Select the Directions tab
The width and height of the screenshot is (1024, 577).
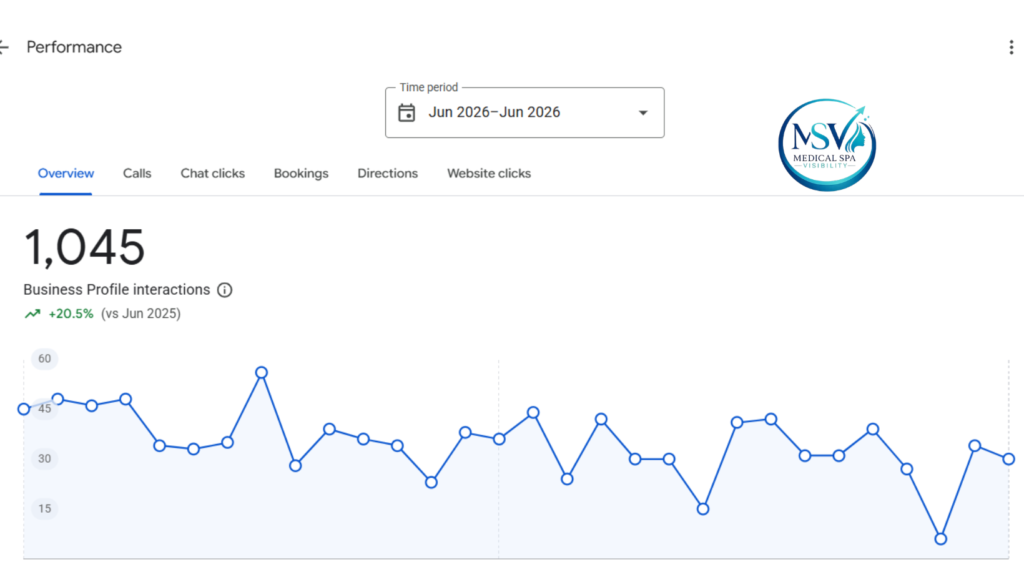pyautogui.click(x=387, y=174)
